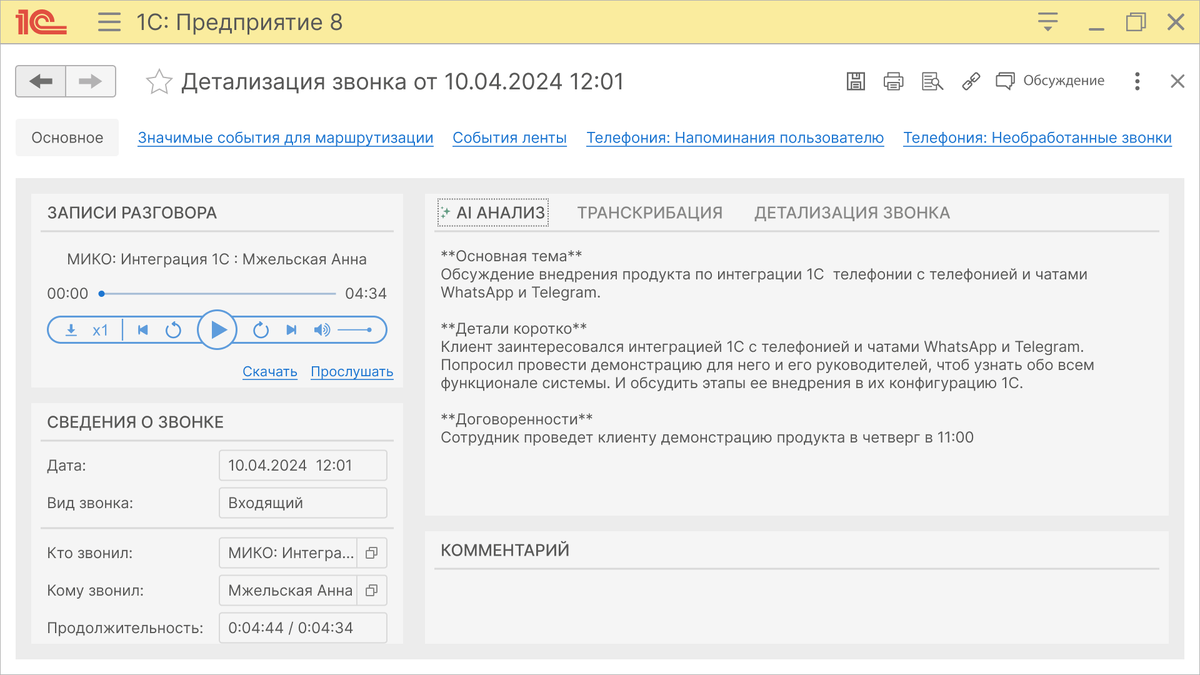
Task: Download the recording via player download icon
Action: coord(71,330)
